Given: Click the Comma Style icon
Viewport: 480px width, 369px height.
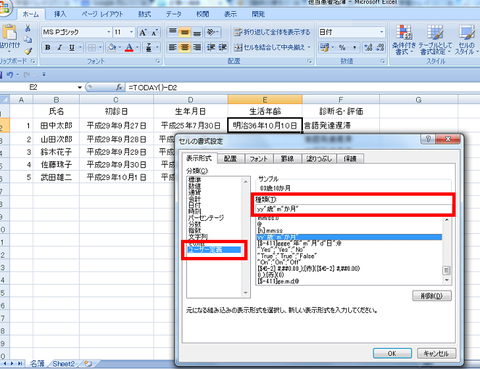Looking at the screenshot, I should 354,47.
